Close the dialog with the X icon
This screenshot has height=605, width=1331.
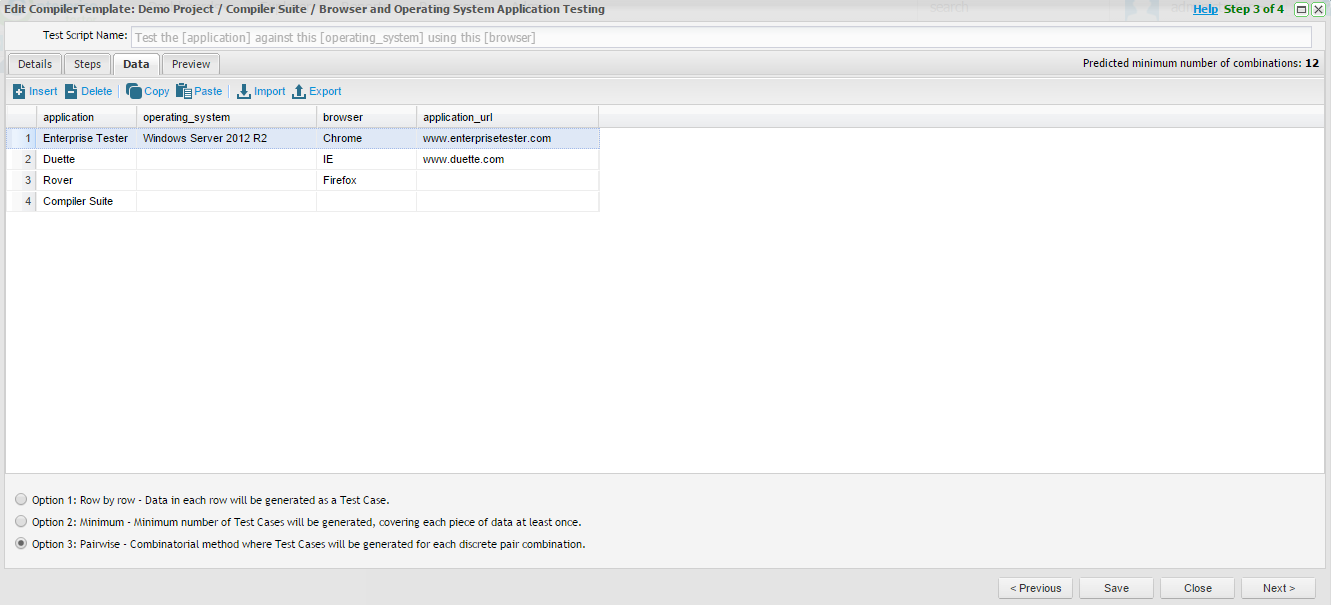[1318, 9]
